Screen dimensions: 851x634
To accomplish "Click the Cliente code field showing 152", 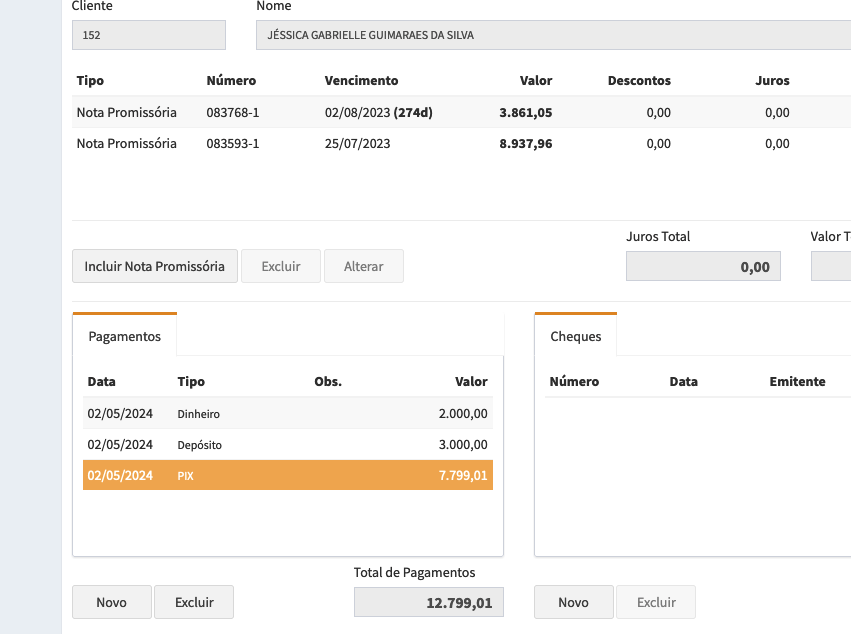I will pyautogui.click(x=149, y=35).
